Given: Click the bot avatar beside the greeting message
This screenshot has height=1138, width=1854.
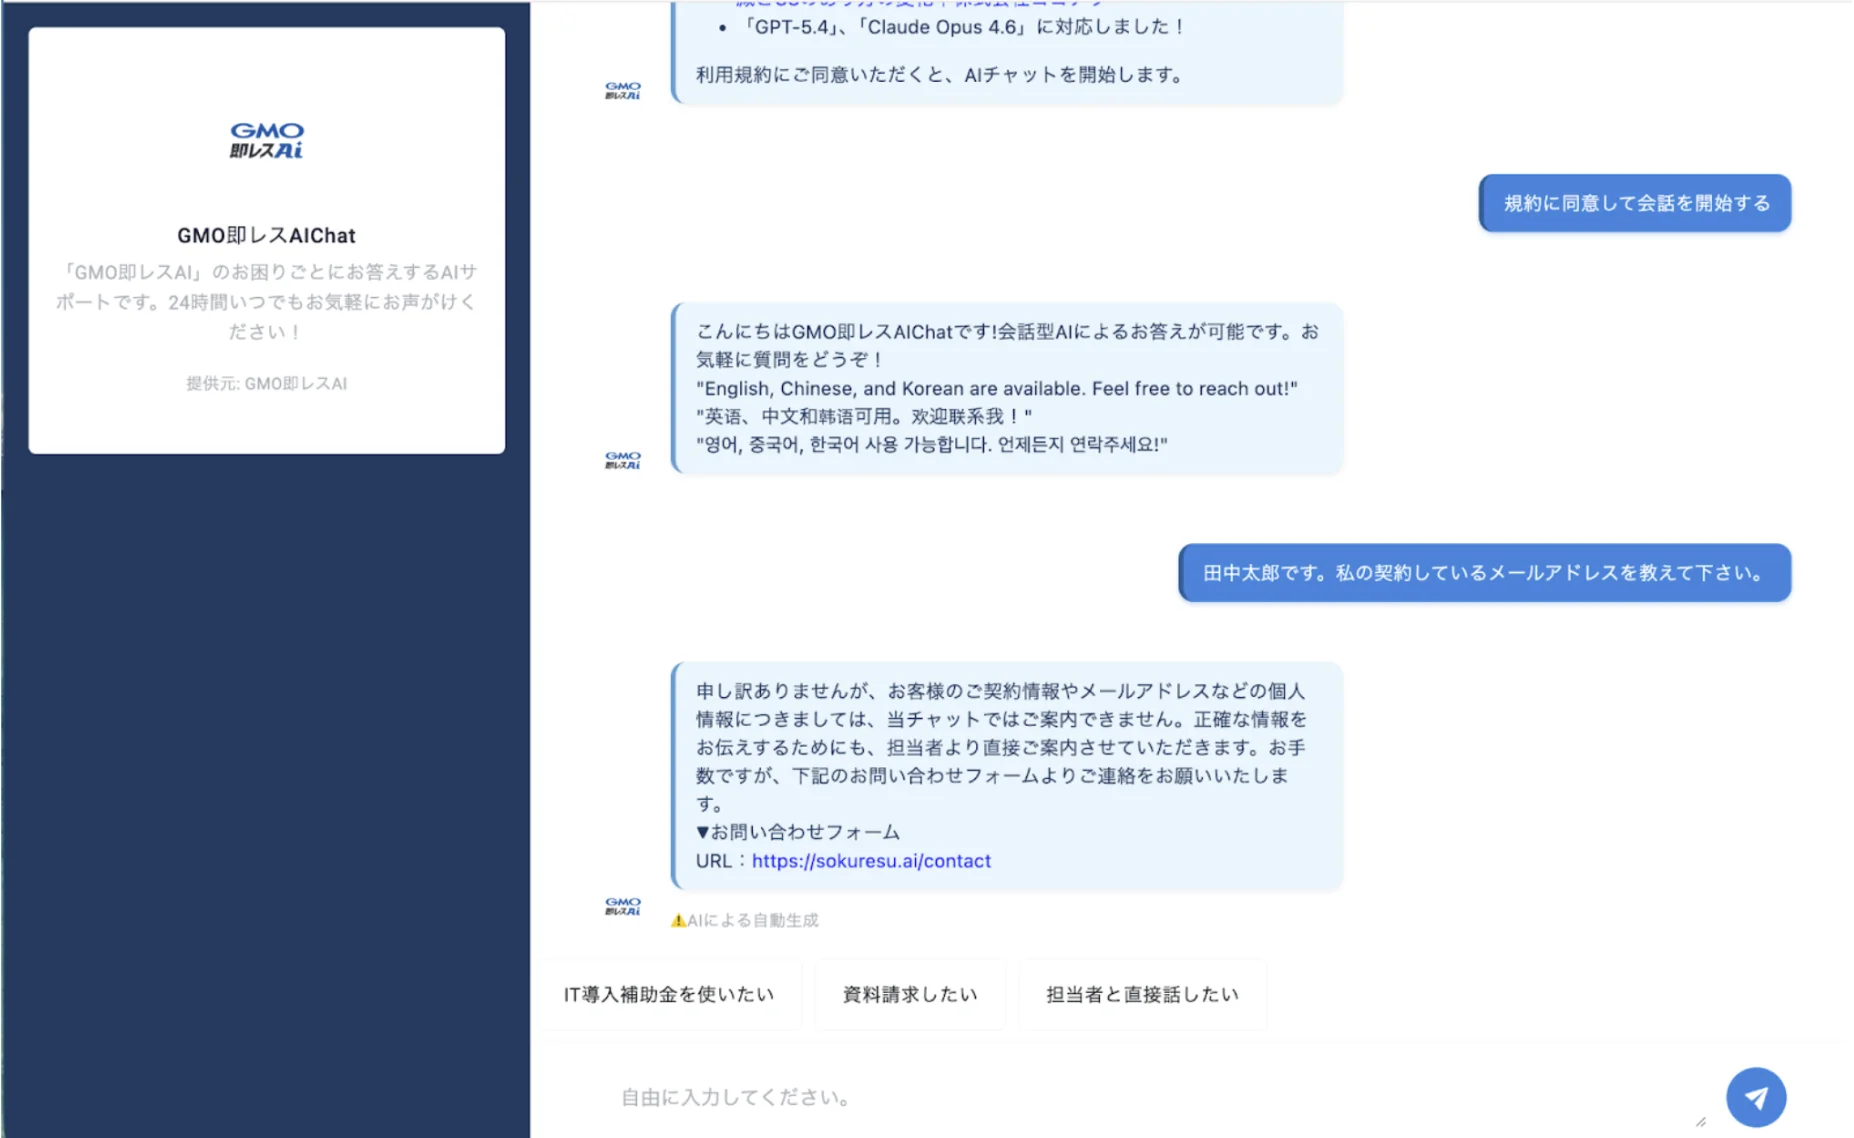Looking at the screenshot, I should 622,460.
